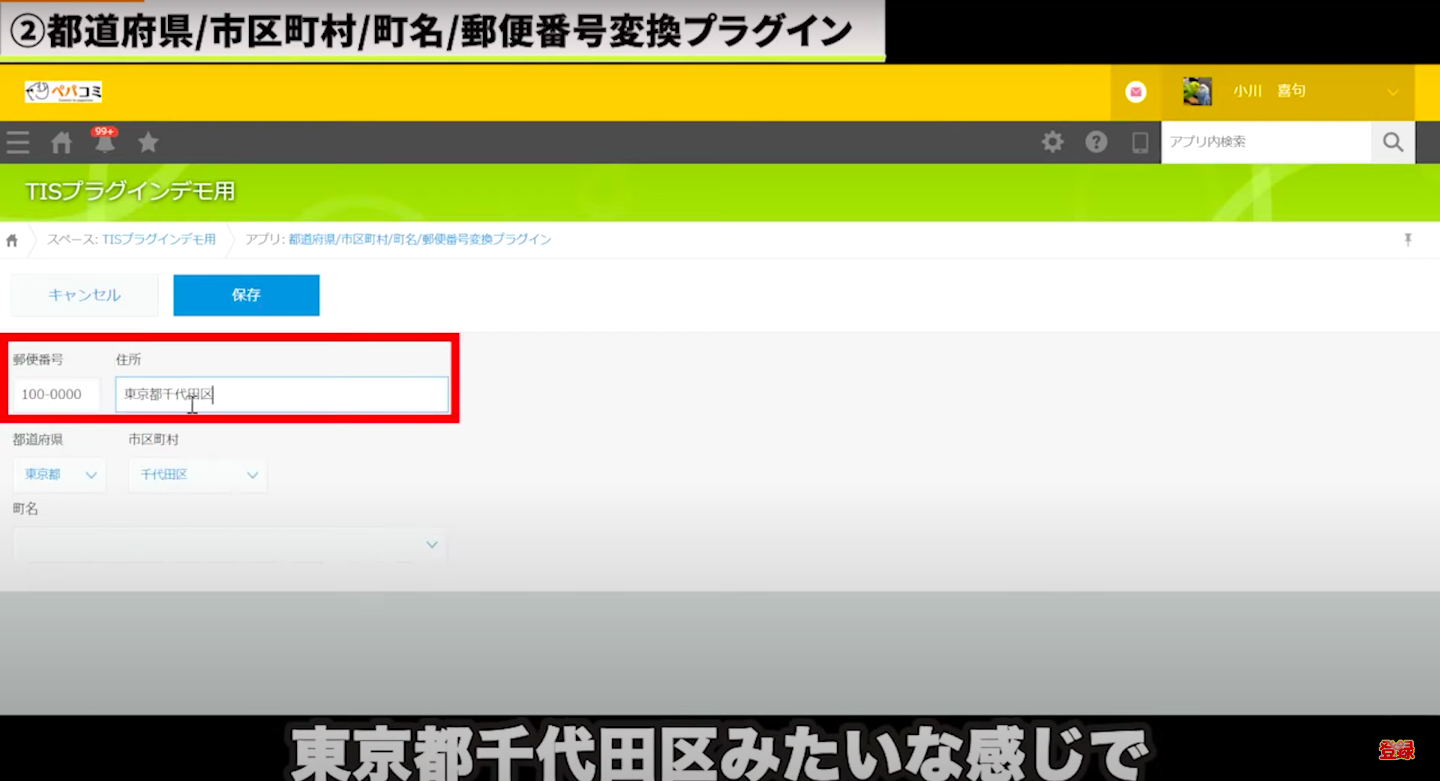Open the mail icon in yellow bar
The width and height of the screenshot is (1440, 781).
1135,92
